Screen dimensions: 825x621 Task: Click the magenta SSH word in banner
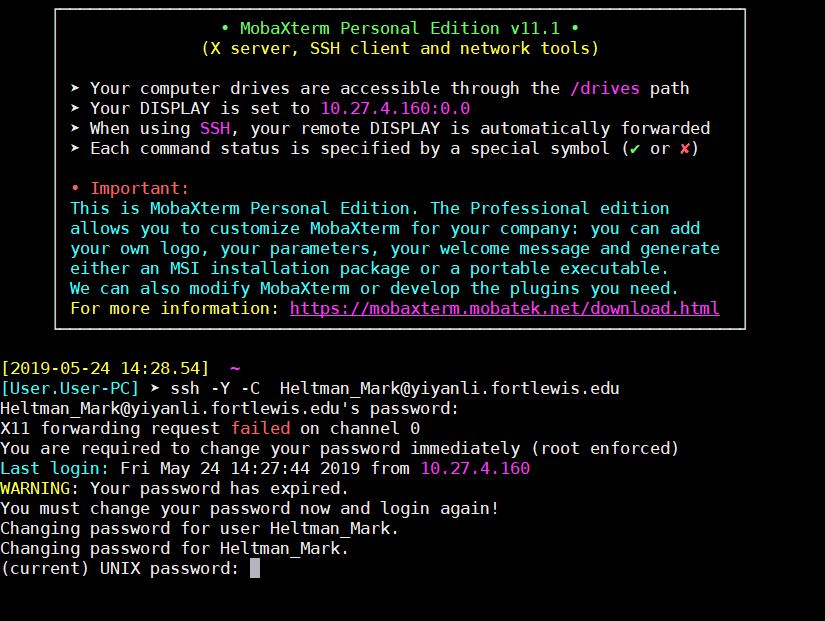[215, 128]
